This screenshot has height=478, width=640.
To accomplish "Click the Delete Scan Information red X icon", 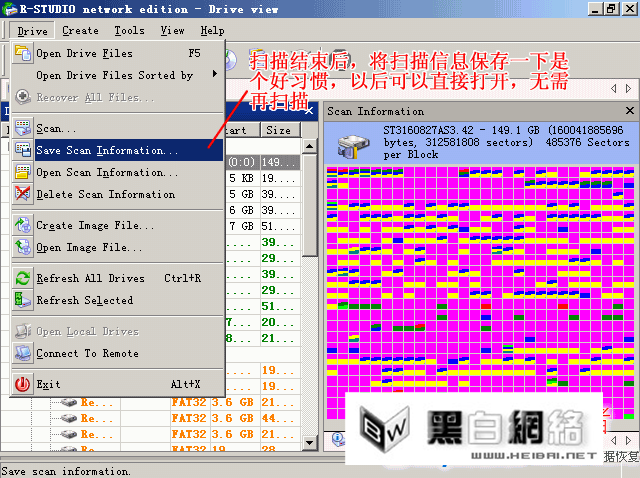I will [22, 194].
